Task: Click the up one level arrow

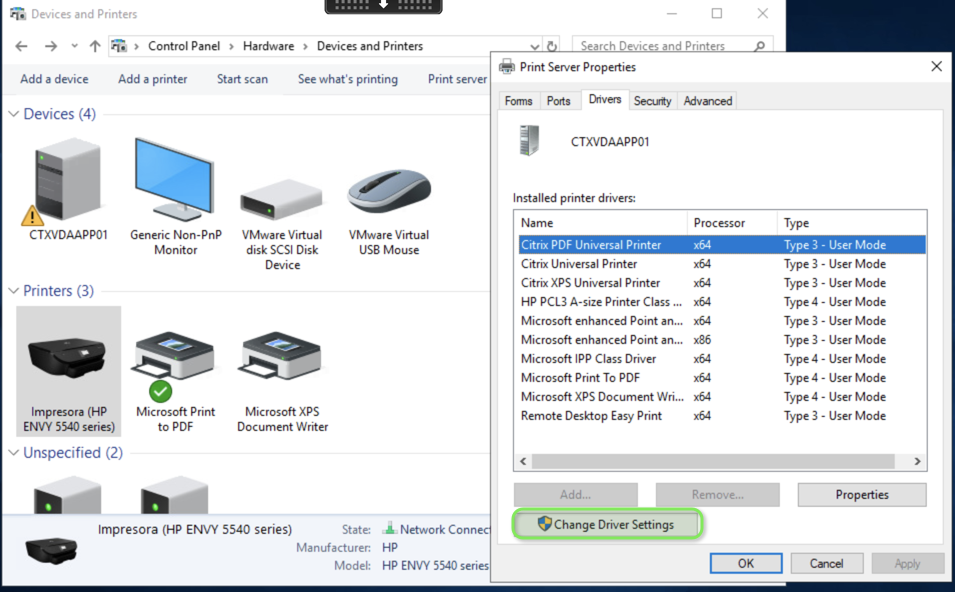Action: tap(94, 45)
